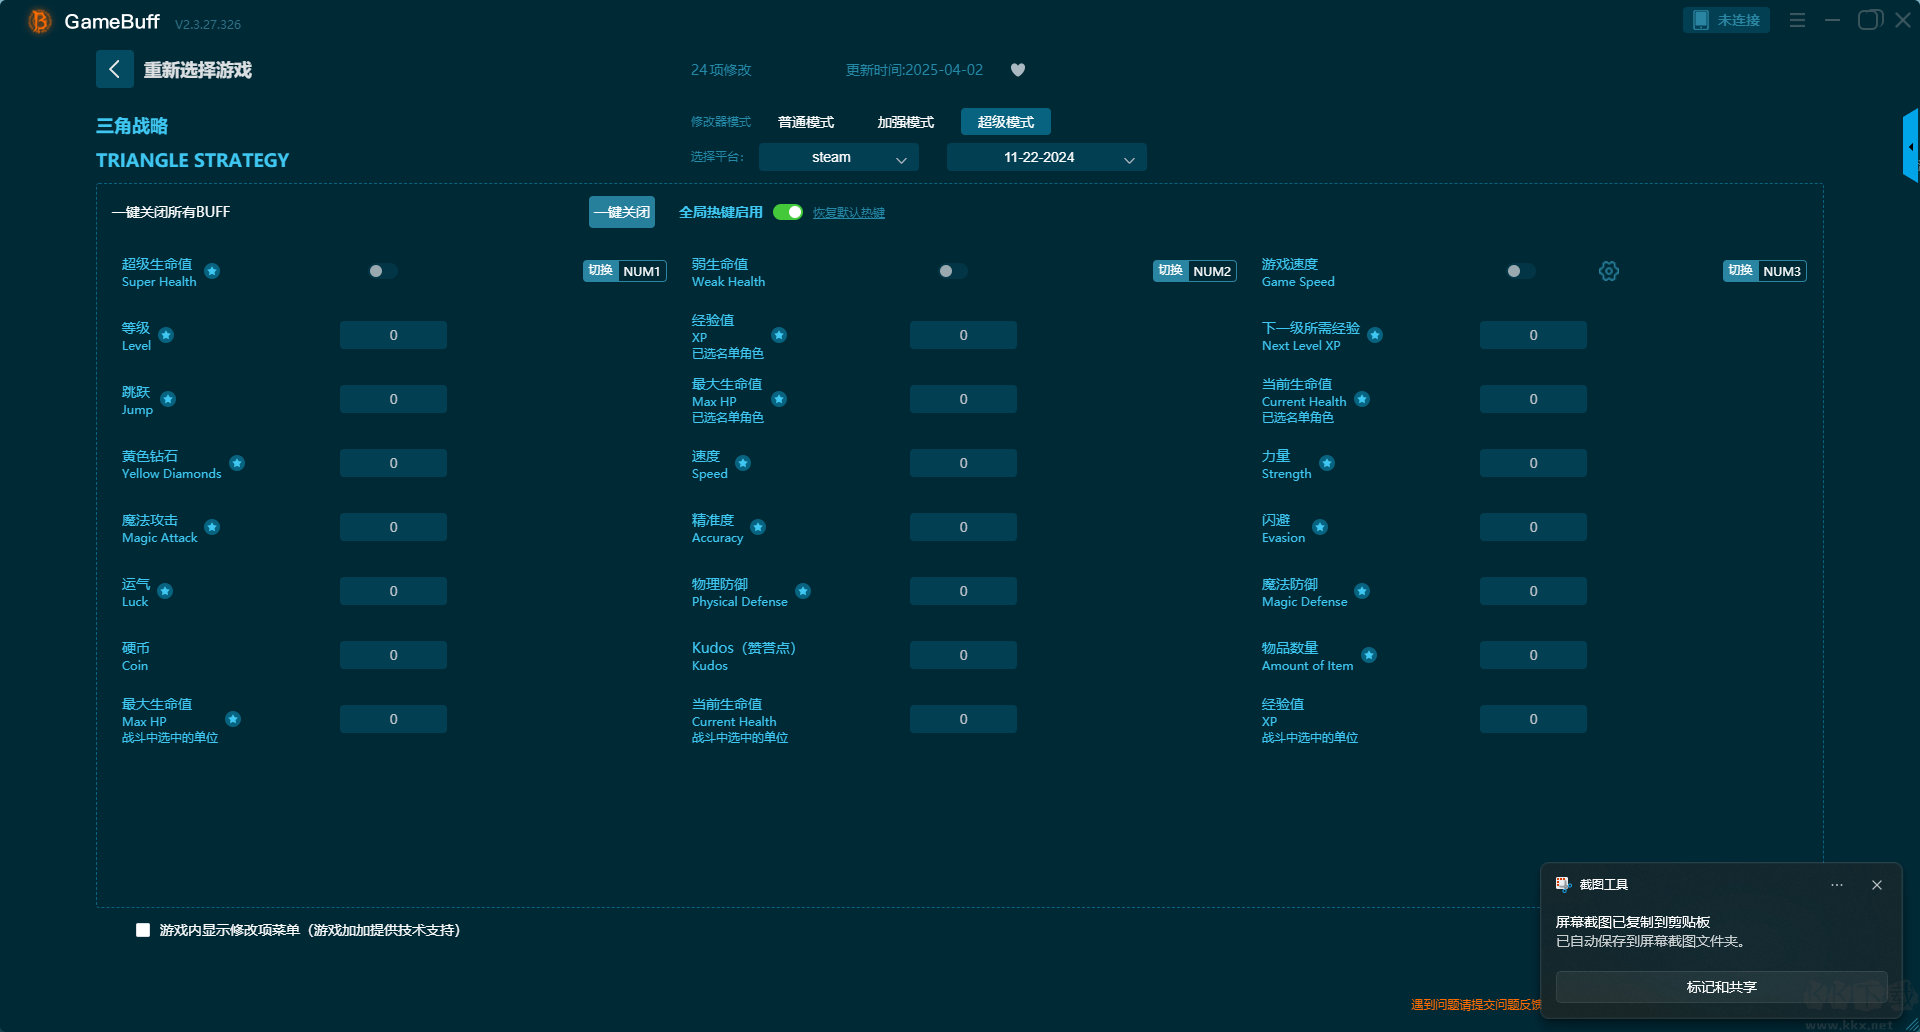Open the hamburger menu in title bar

pos(1797,20)
